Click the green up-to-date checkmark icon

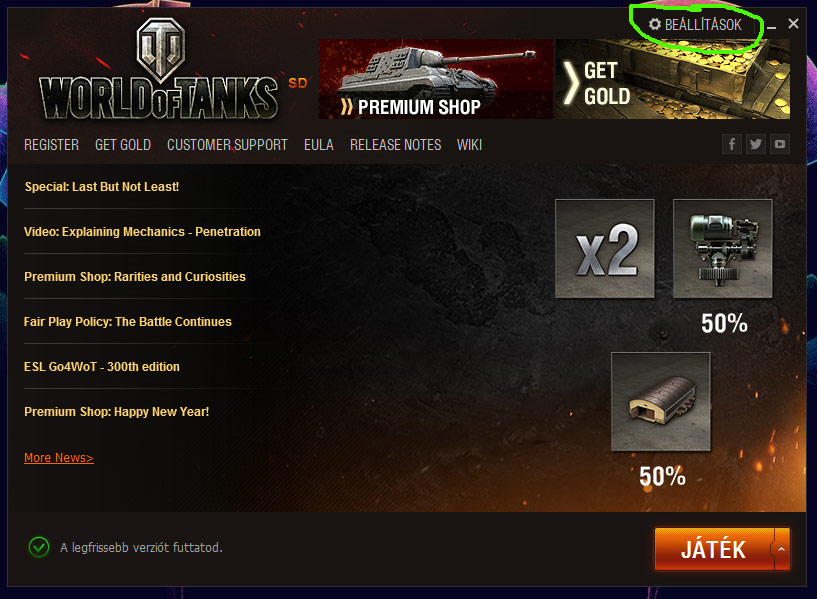coord(39,547)
